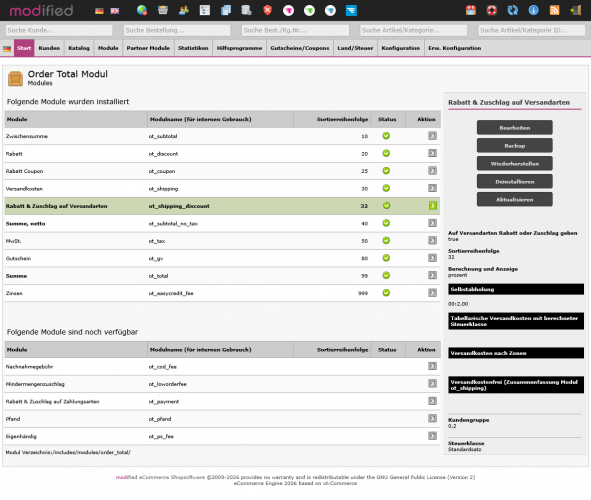
Task: Switch language with the UK flag icon
Action: tap(115, 11)
